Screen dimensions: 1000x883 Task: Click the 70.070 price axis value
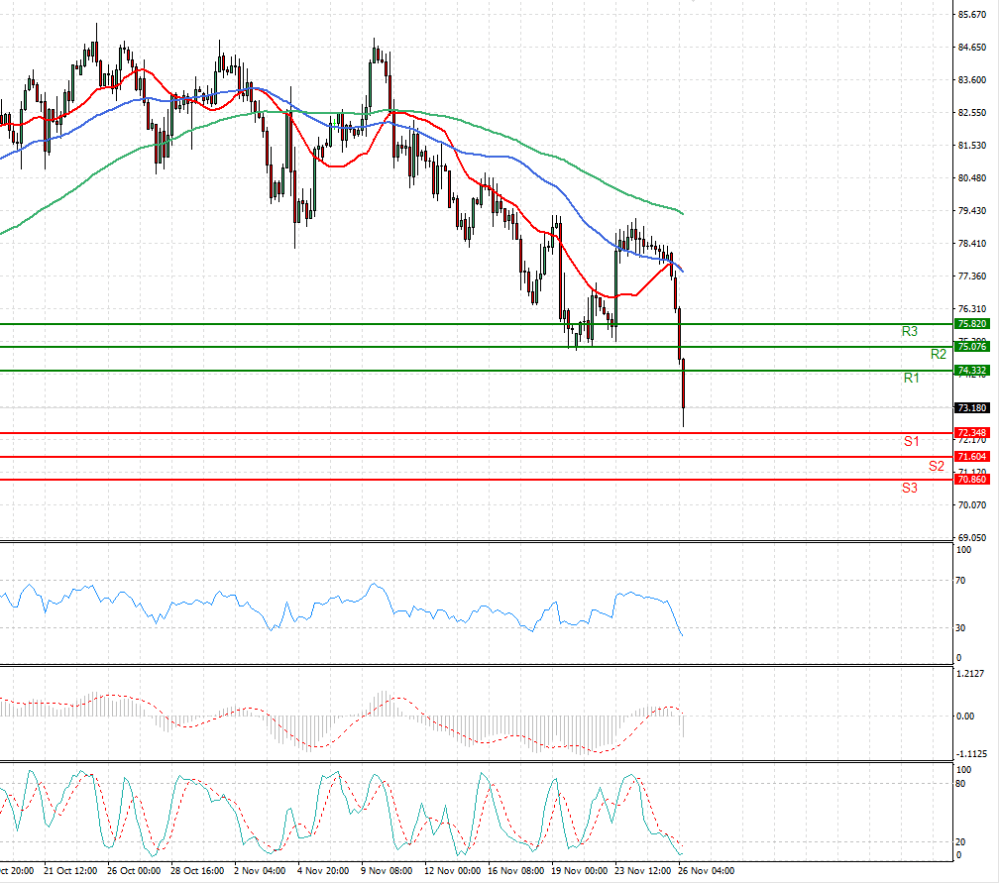pyautogui.click(x=972, y=505)
